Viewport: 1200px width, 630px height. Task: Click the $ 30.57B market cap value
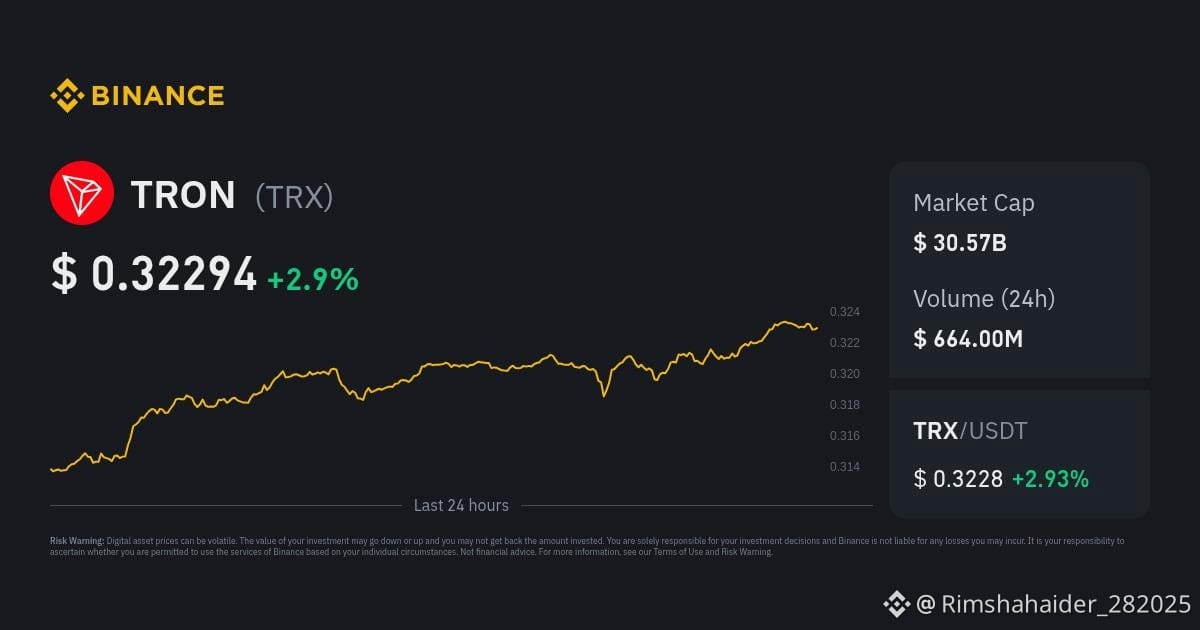(x=960, y=242)
